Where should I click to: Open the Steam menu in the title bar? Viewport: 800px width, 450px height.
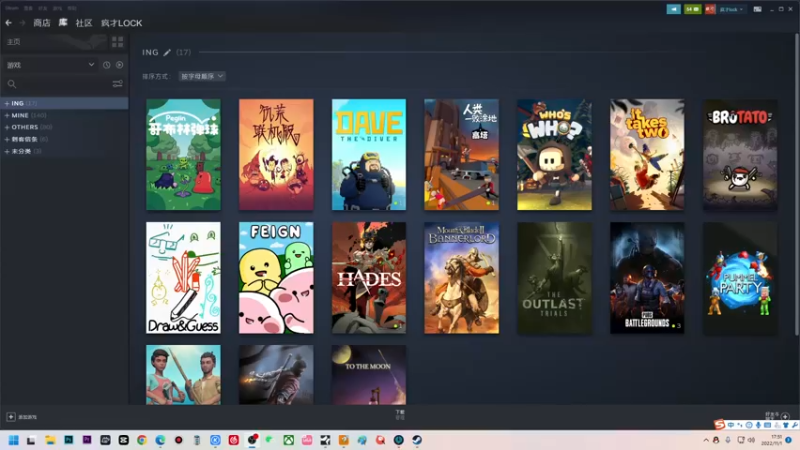pos(12,8)
